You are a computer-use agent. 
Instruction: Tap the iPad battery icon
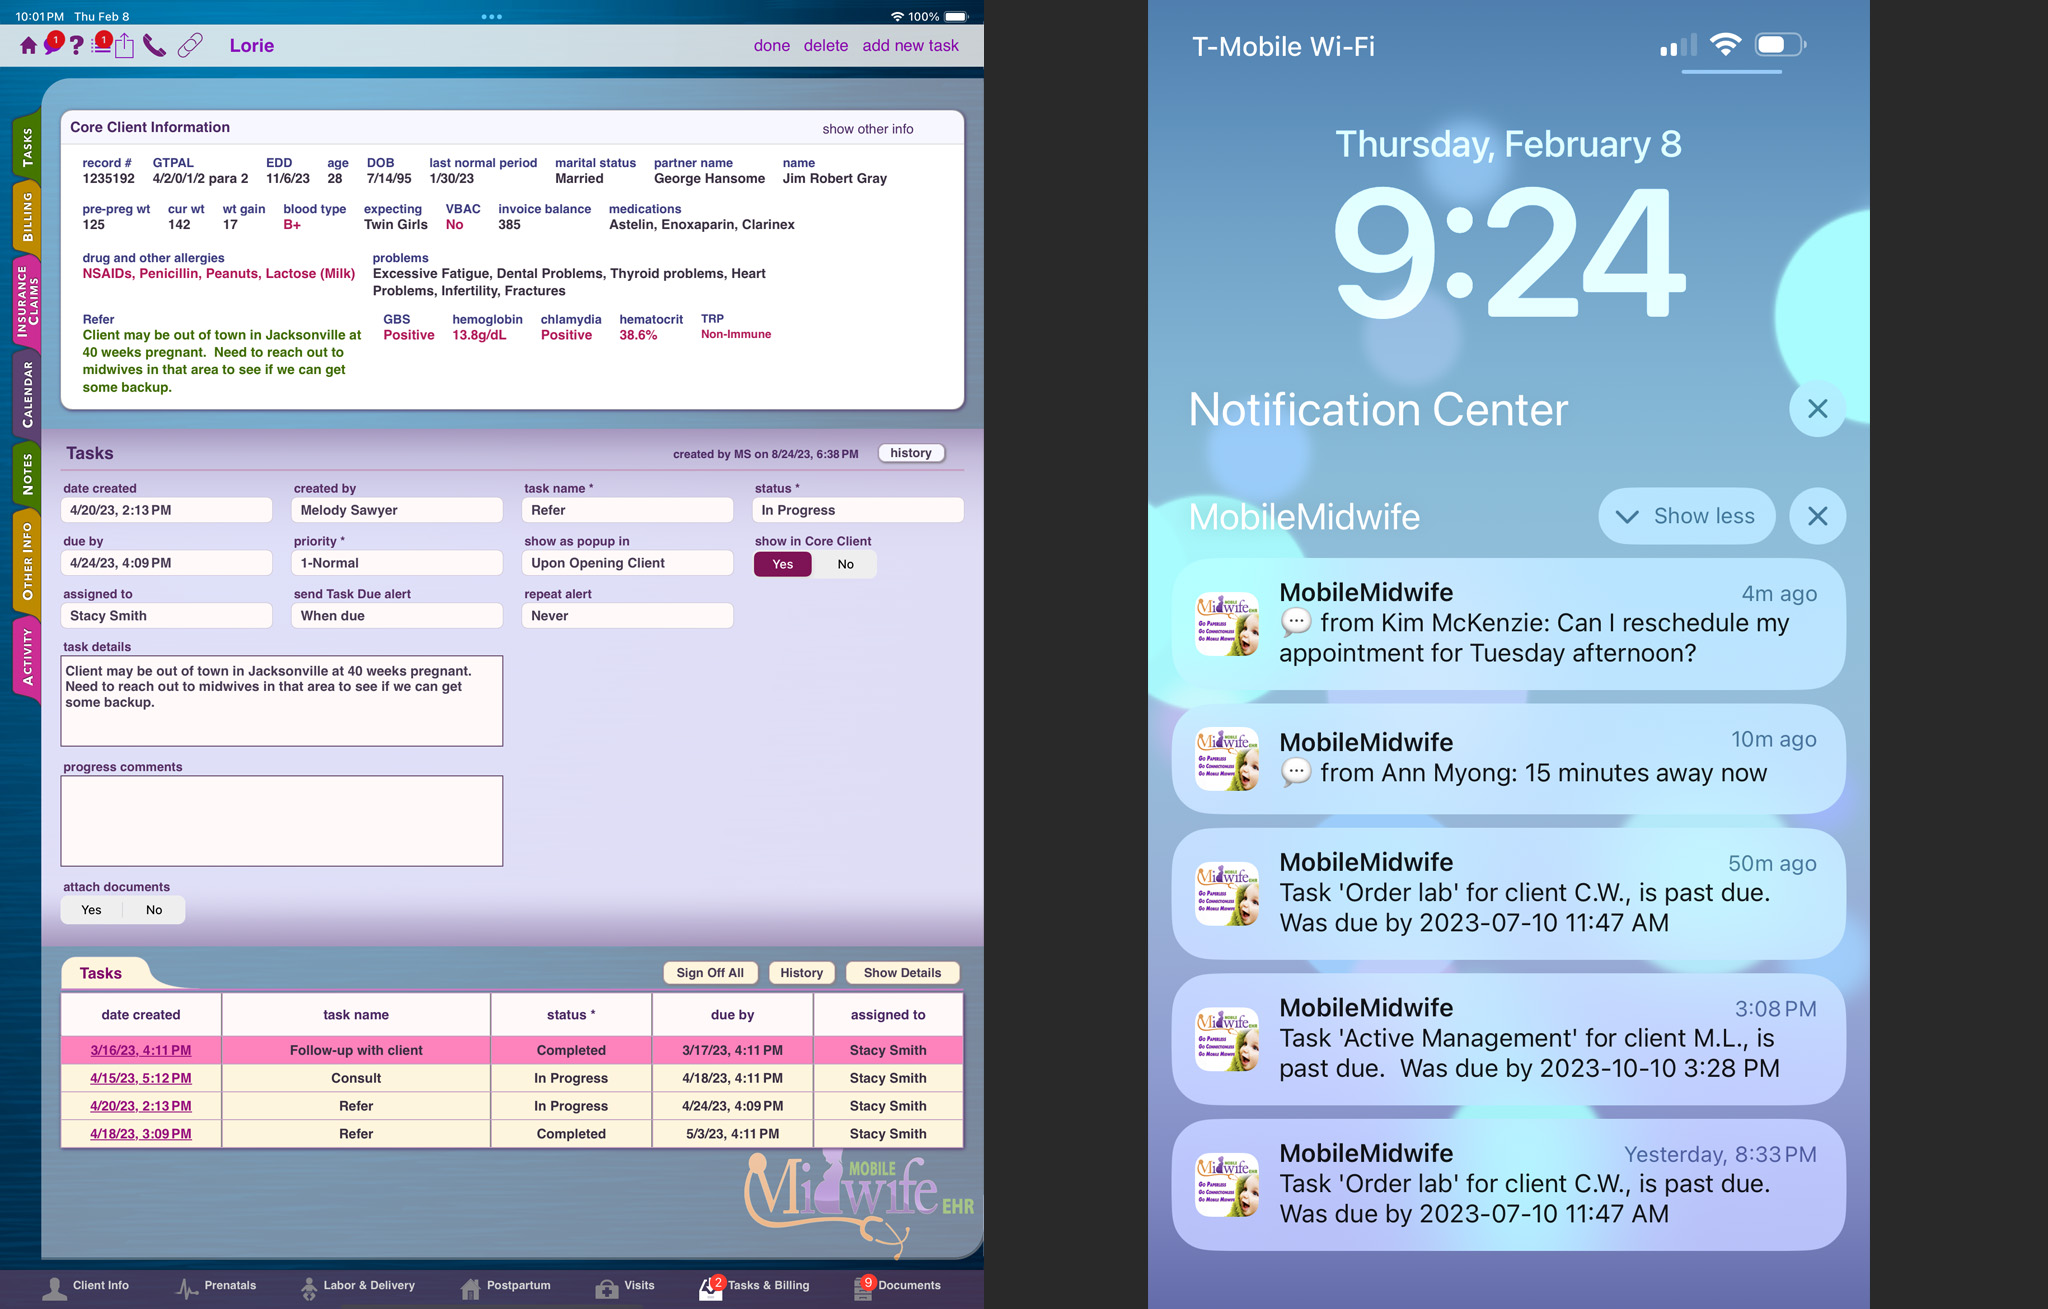coord(957,17)
